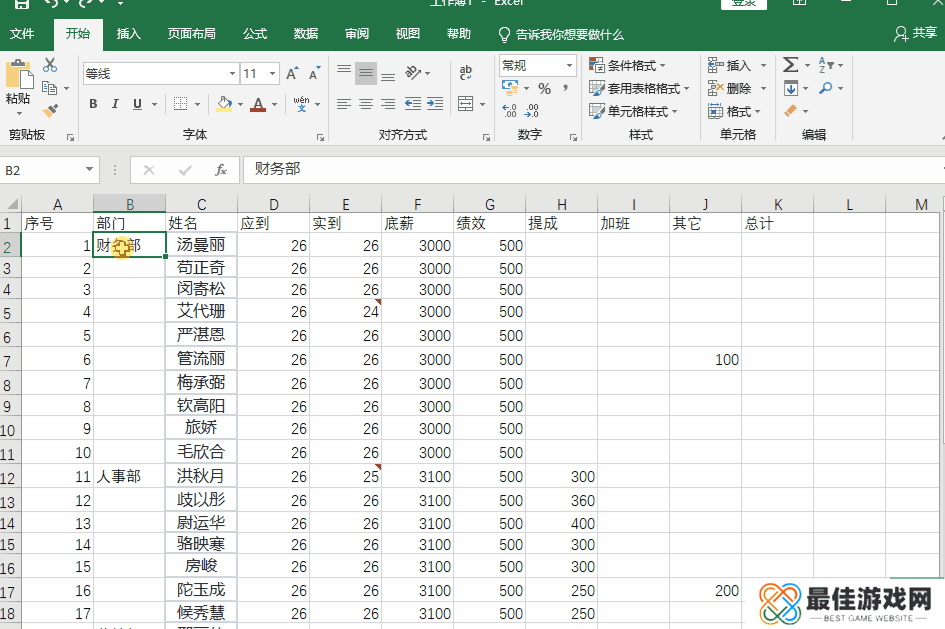Click the 条件格式 button

(x=630, y=66)
